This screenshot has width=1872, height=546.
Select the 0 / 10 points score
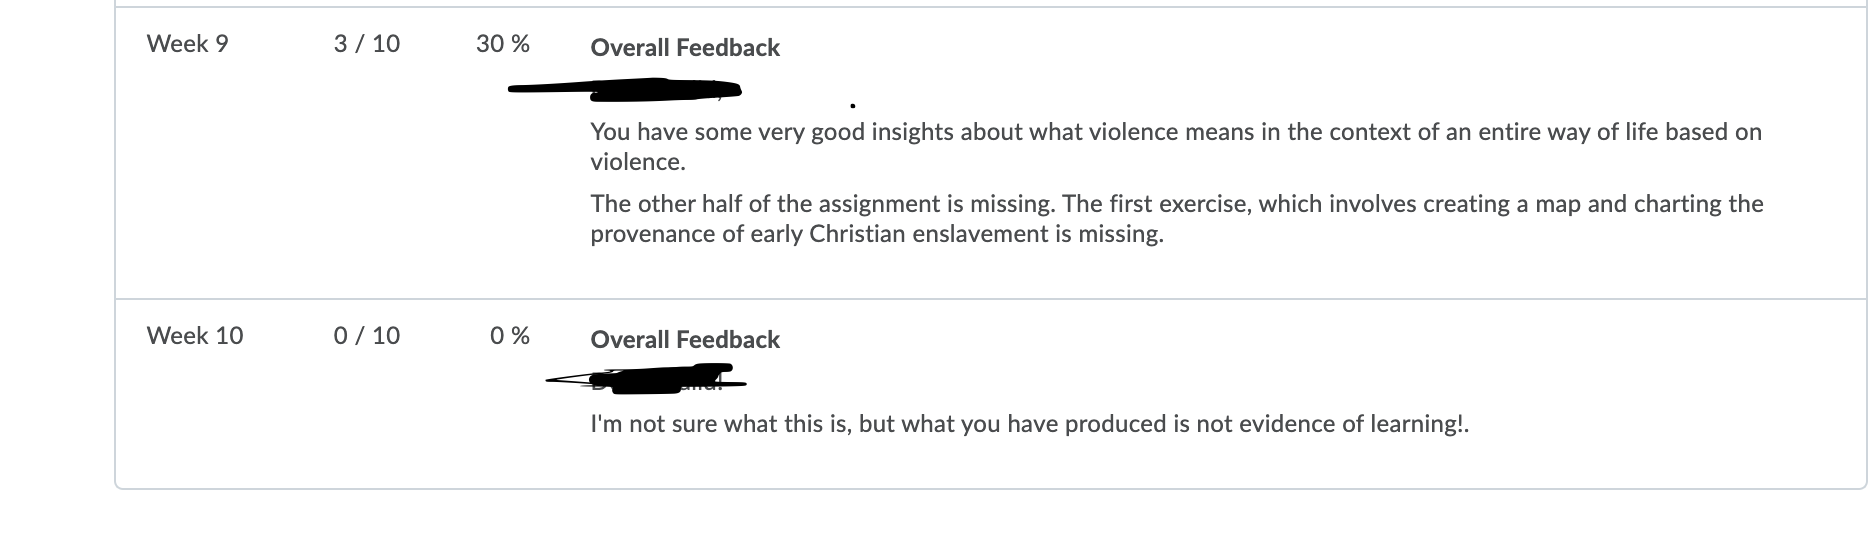[x=367, y=335]
